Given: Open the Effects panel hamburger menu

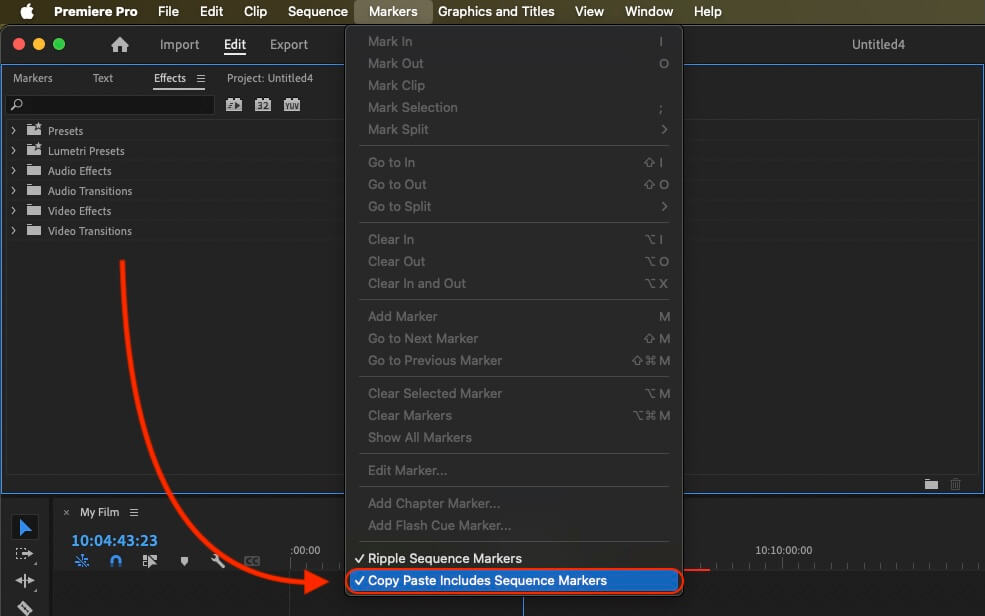Looking at the screenshot, I should 200,78.
